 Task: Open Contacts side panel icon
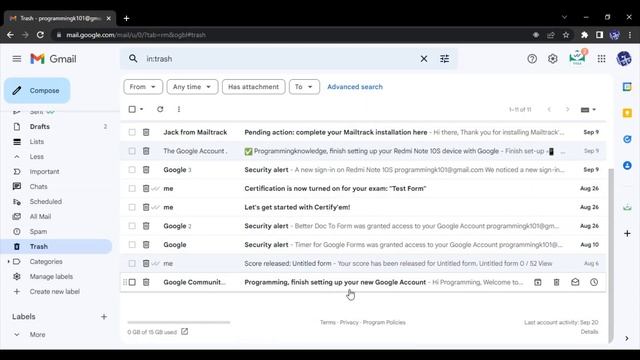coord(627,165)
